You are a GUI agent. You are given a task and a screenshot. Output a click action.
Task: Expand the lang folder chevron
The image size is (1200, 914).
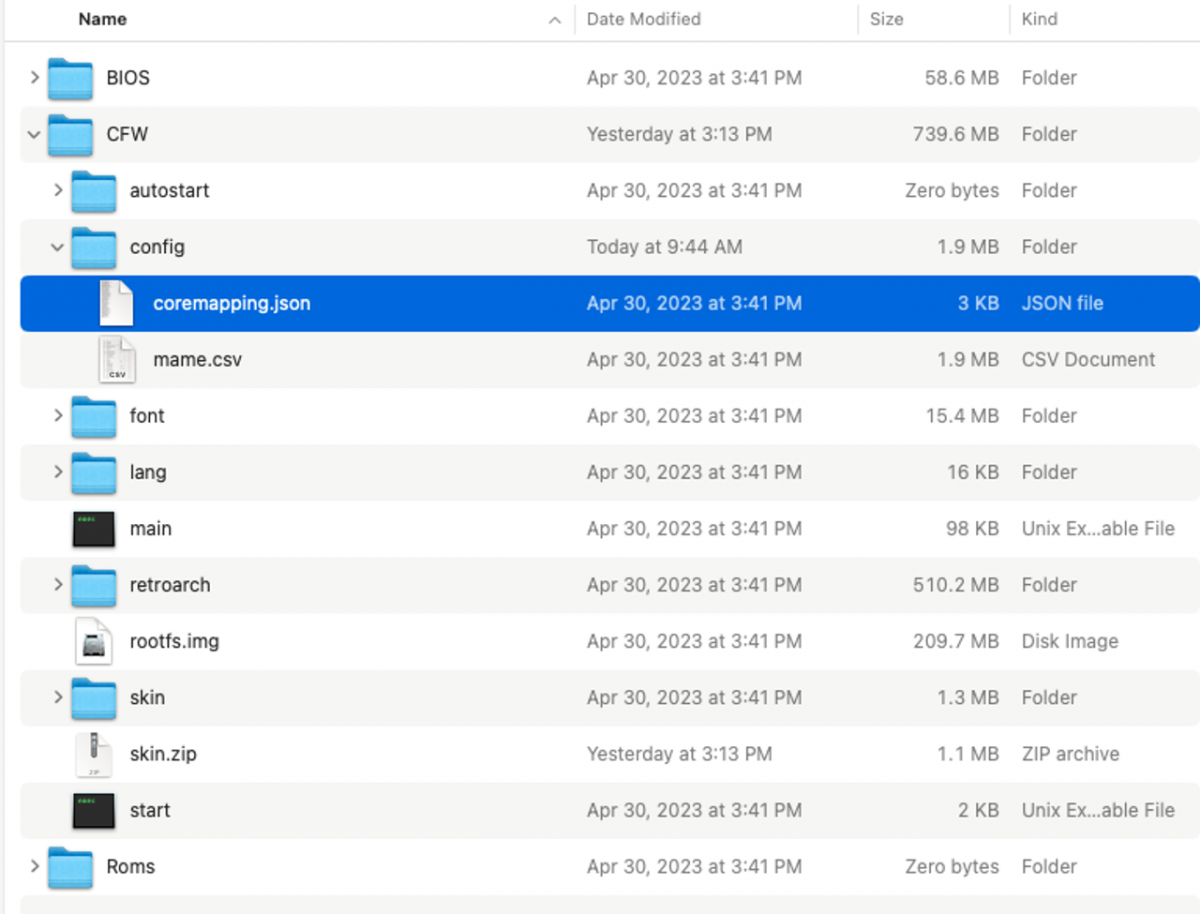pyautogui.click(x=58, y=472)
